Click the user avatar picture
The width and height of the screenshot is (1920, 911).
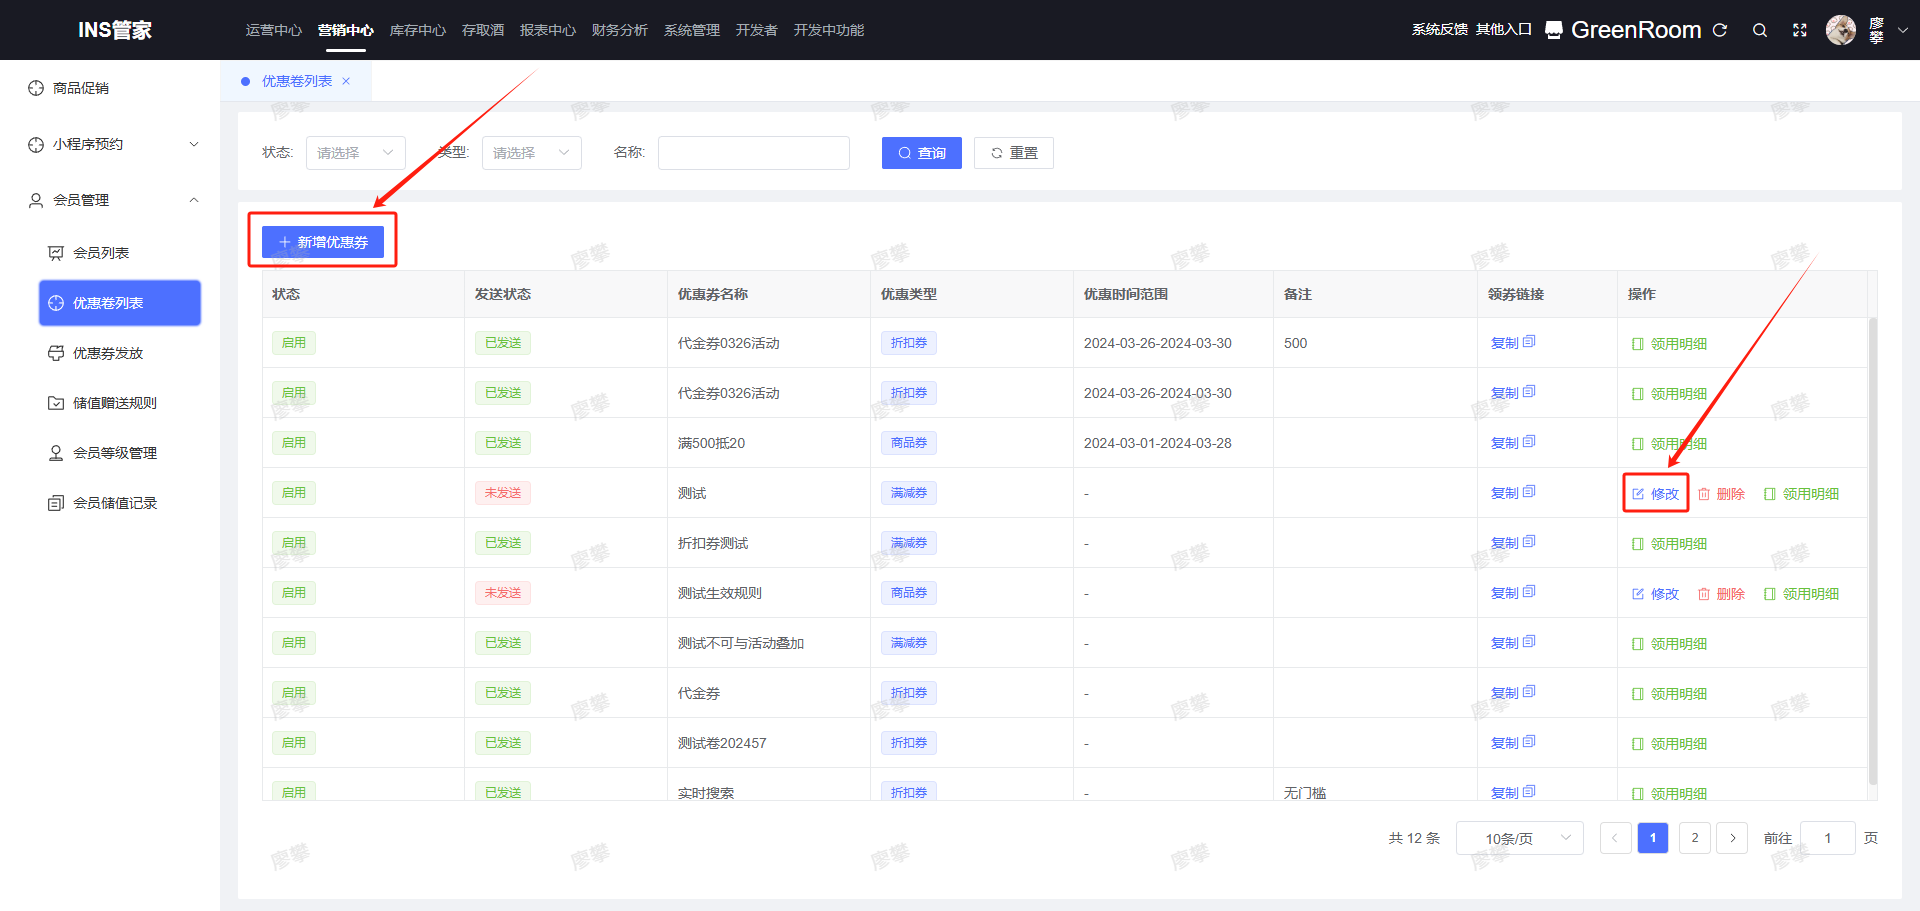pyautogui.click(x=1840, y=30)
